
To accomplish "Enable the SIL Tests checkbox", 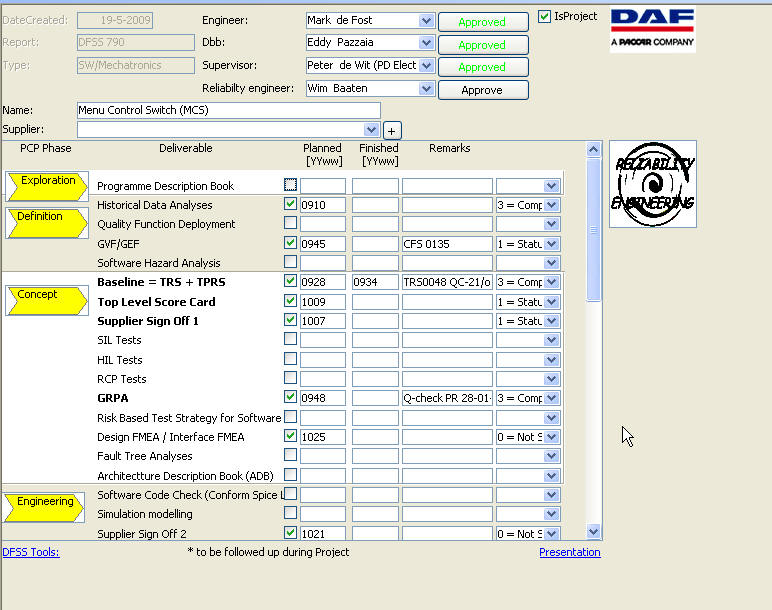I will pos(290,339).
